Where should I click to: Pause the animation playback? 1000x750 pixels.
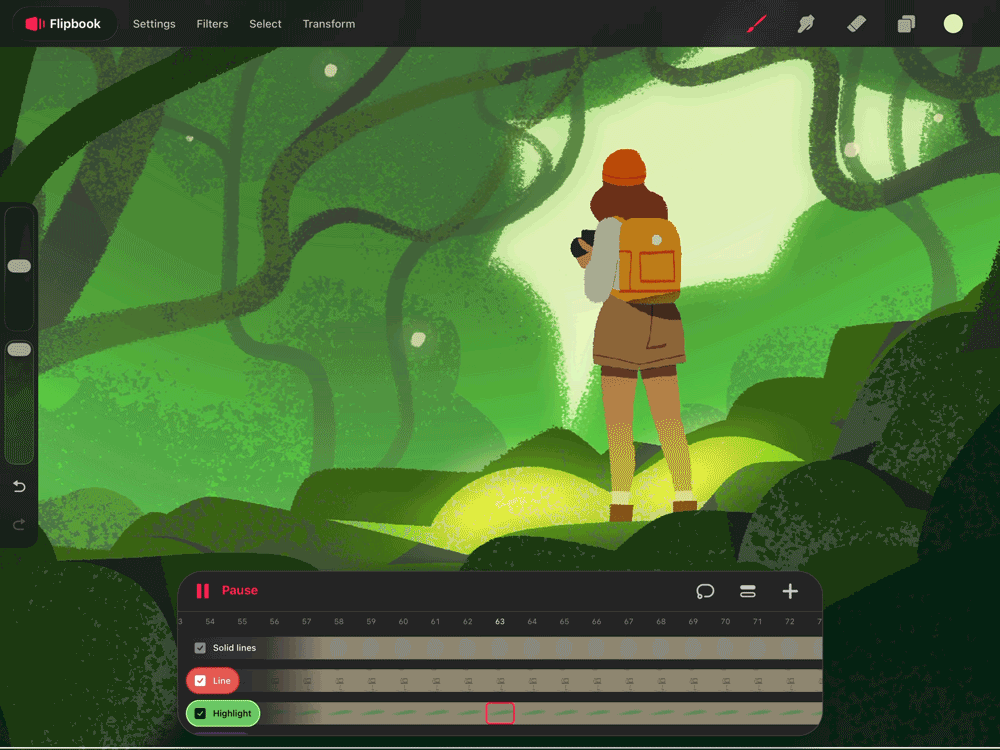(x=227, y=591)
